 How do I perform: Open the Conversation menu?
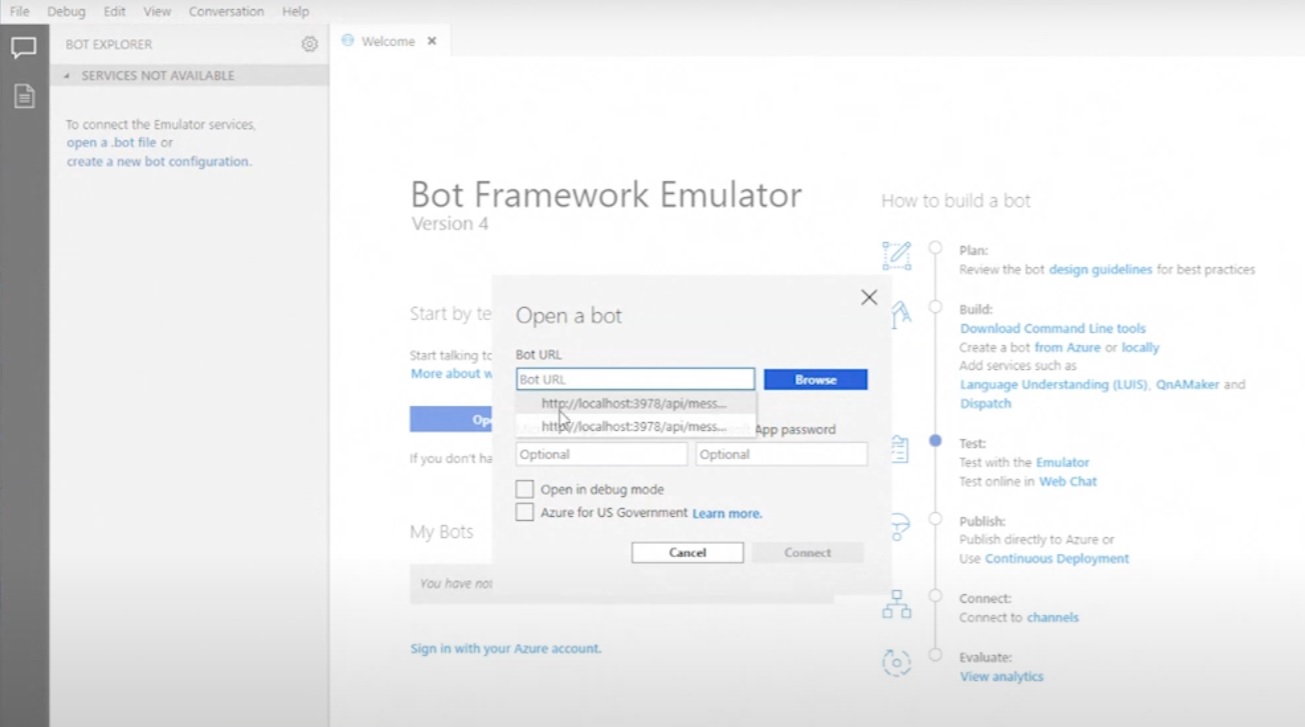tap(227, 12)
